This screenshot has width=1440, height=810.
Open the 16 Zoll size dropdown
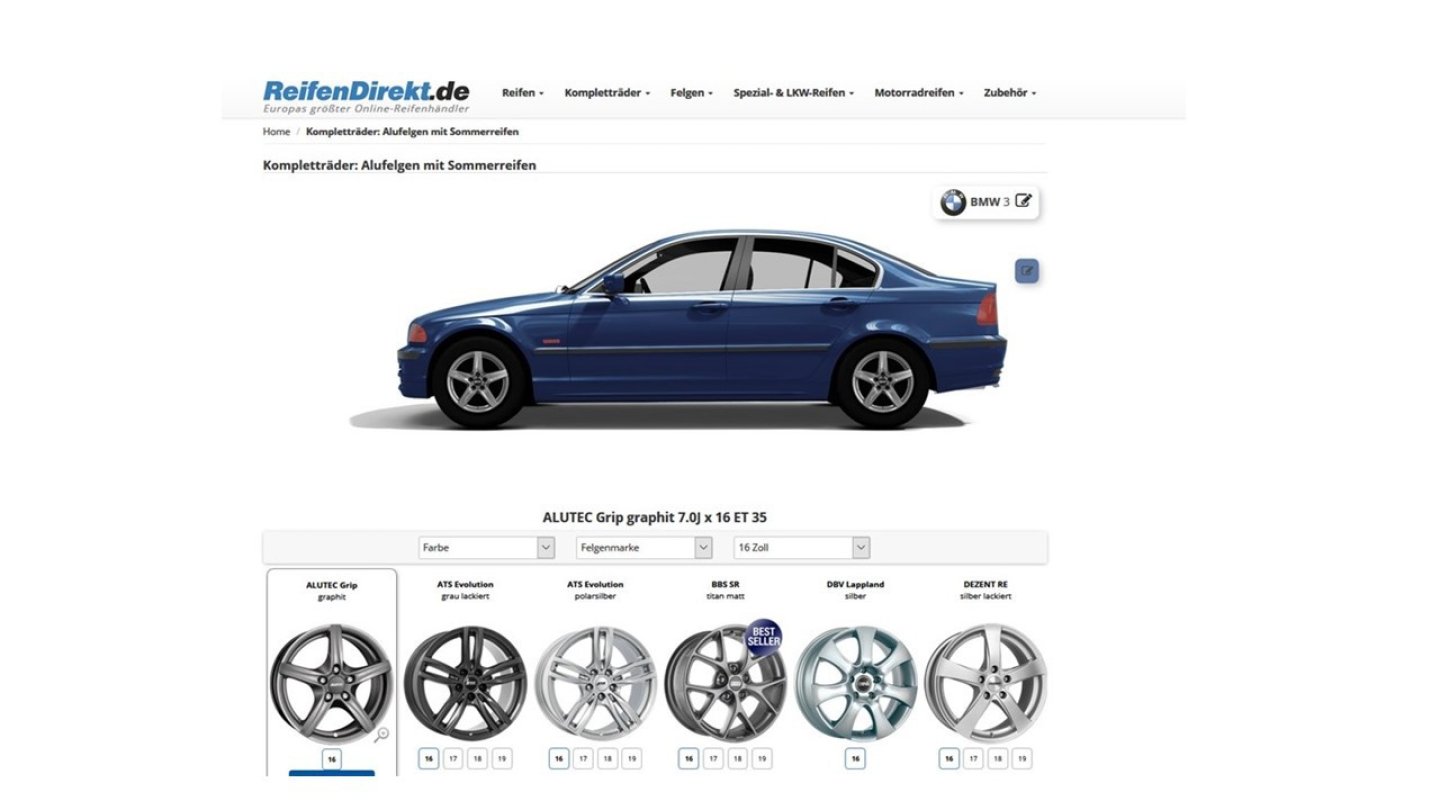click(x=800, y=547)
